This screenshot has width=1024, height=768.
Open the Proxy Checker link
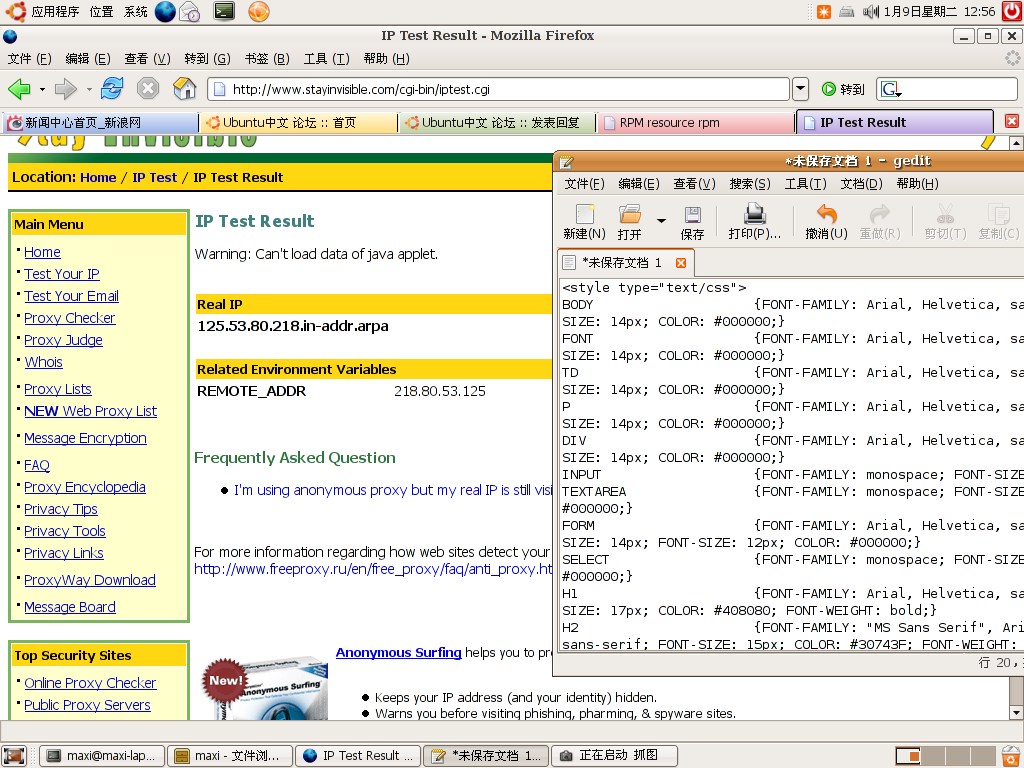[70, 318]
